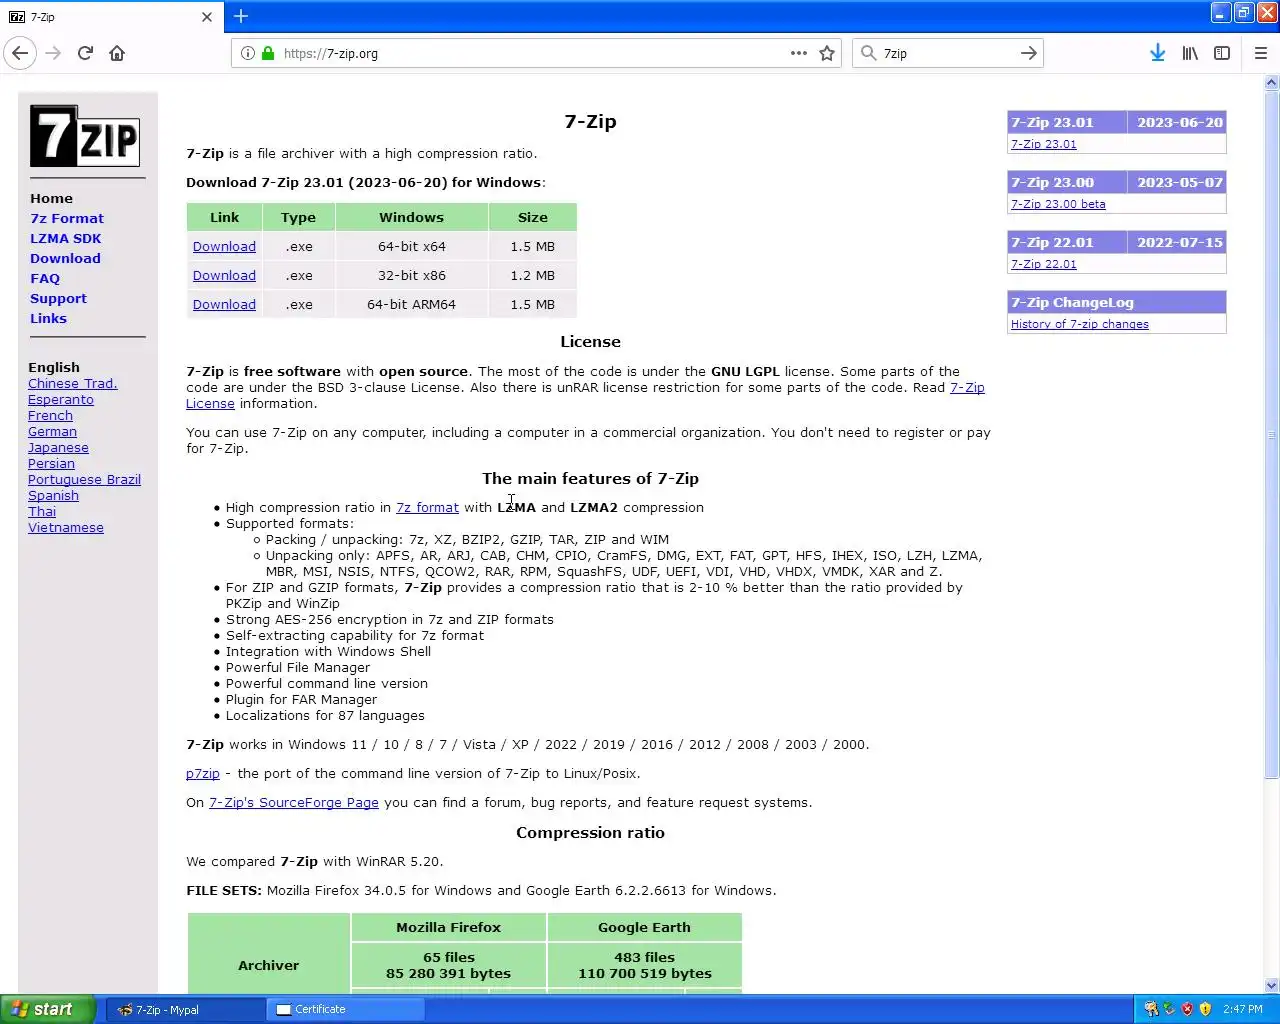1280x1024 pixels.
Task: Click the red shield tray icon
Action: coord(1187,1009)
